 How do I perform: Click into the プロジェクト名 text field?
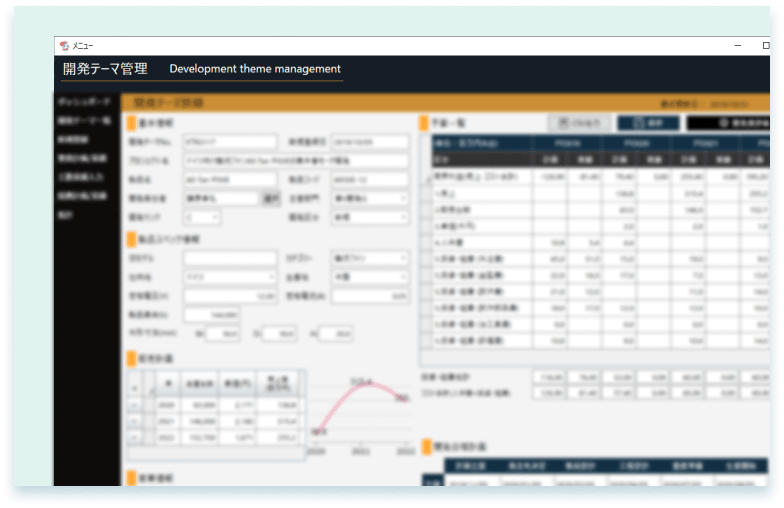[x=296, y=161]
